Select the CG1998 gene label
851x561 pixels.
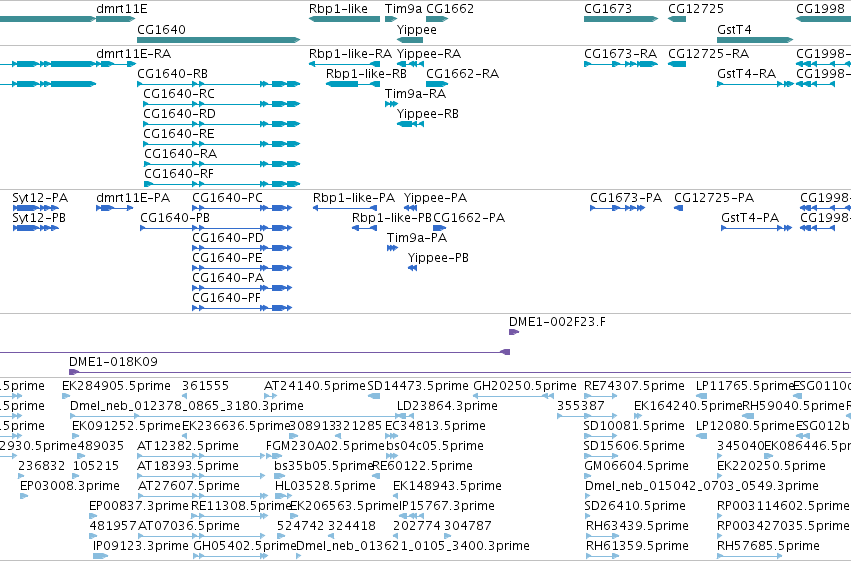pos(820,9)
